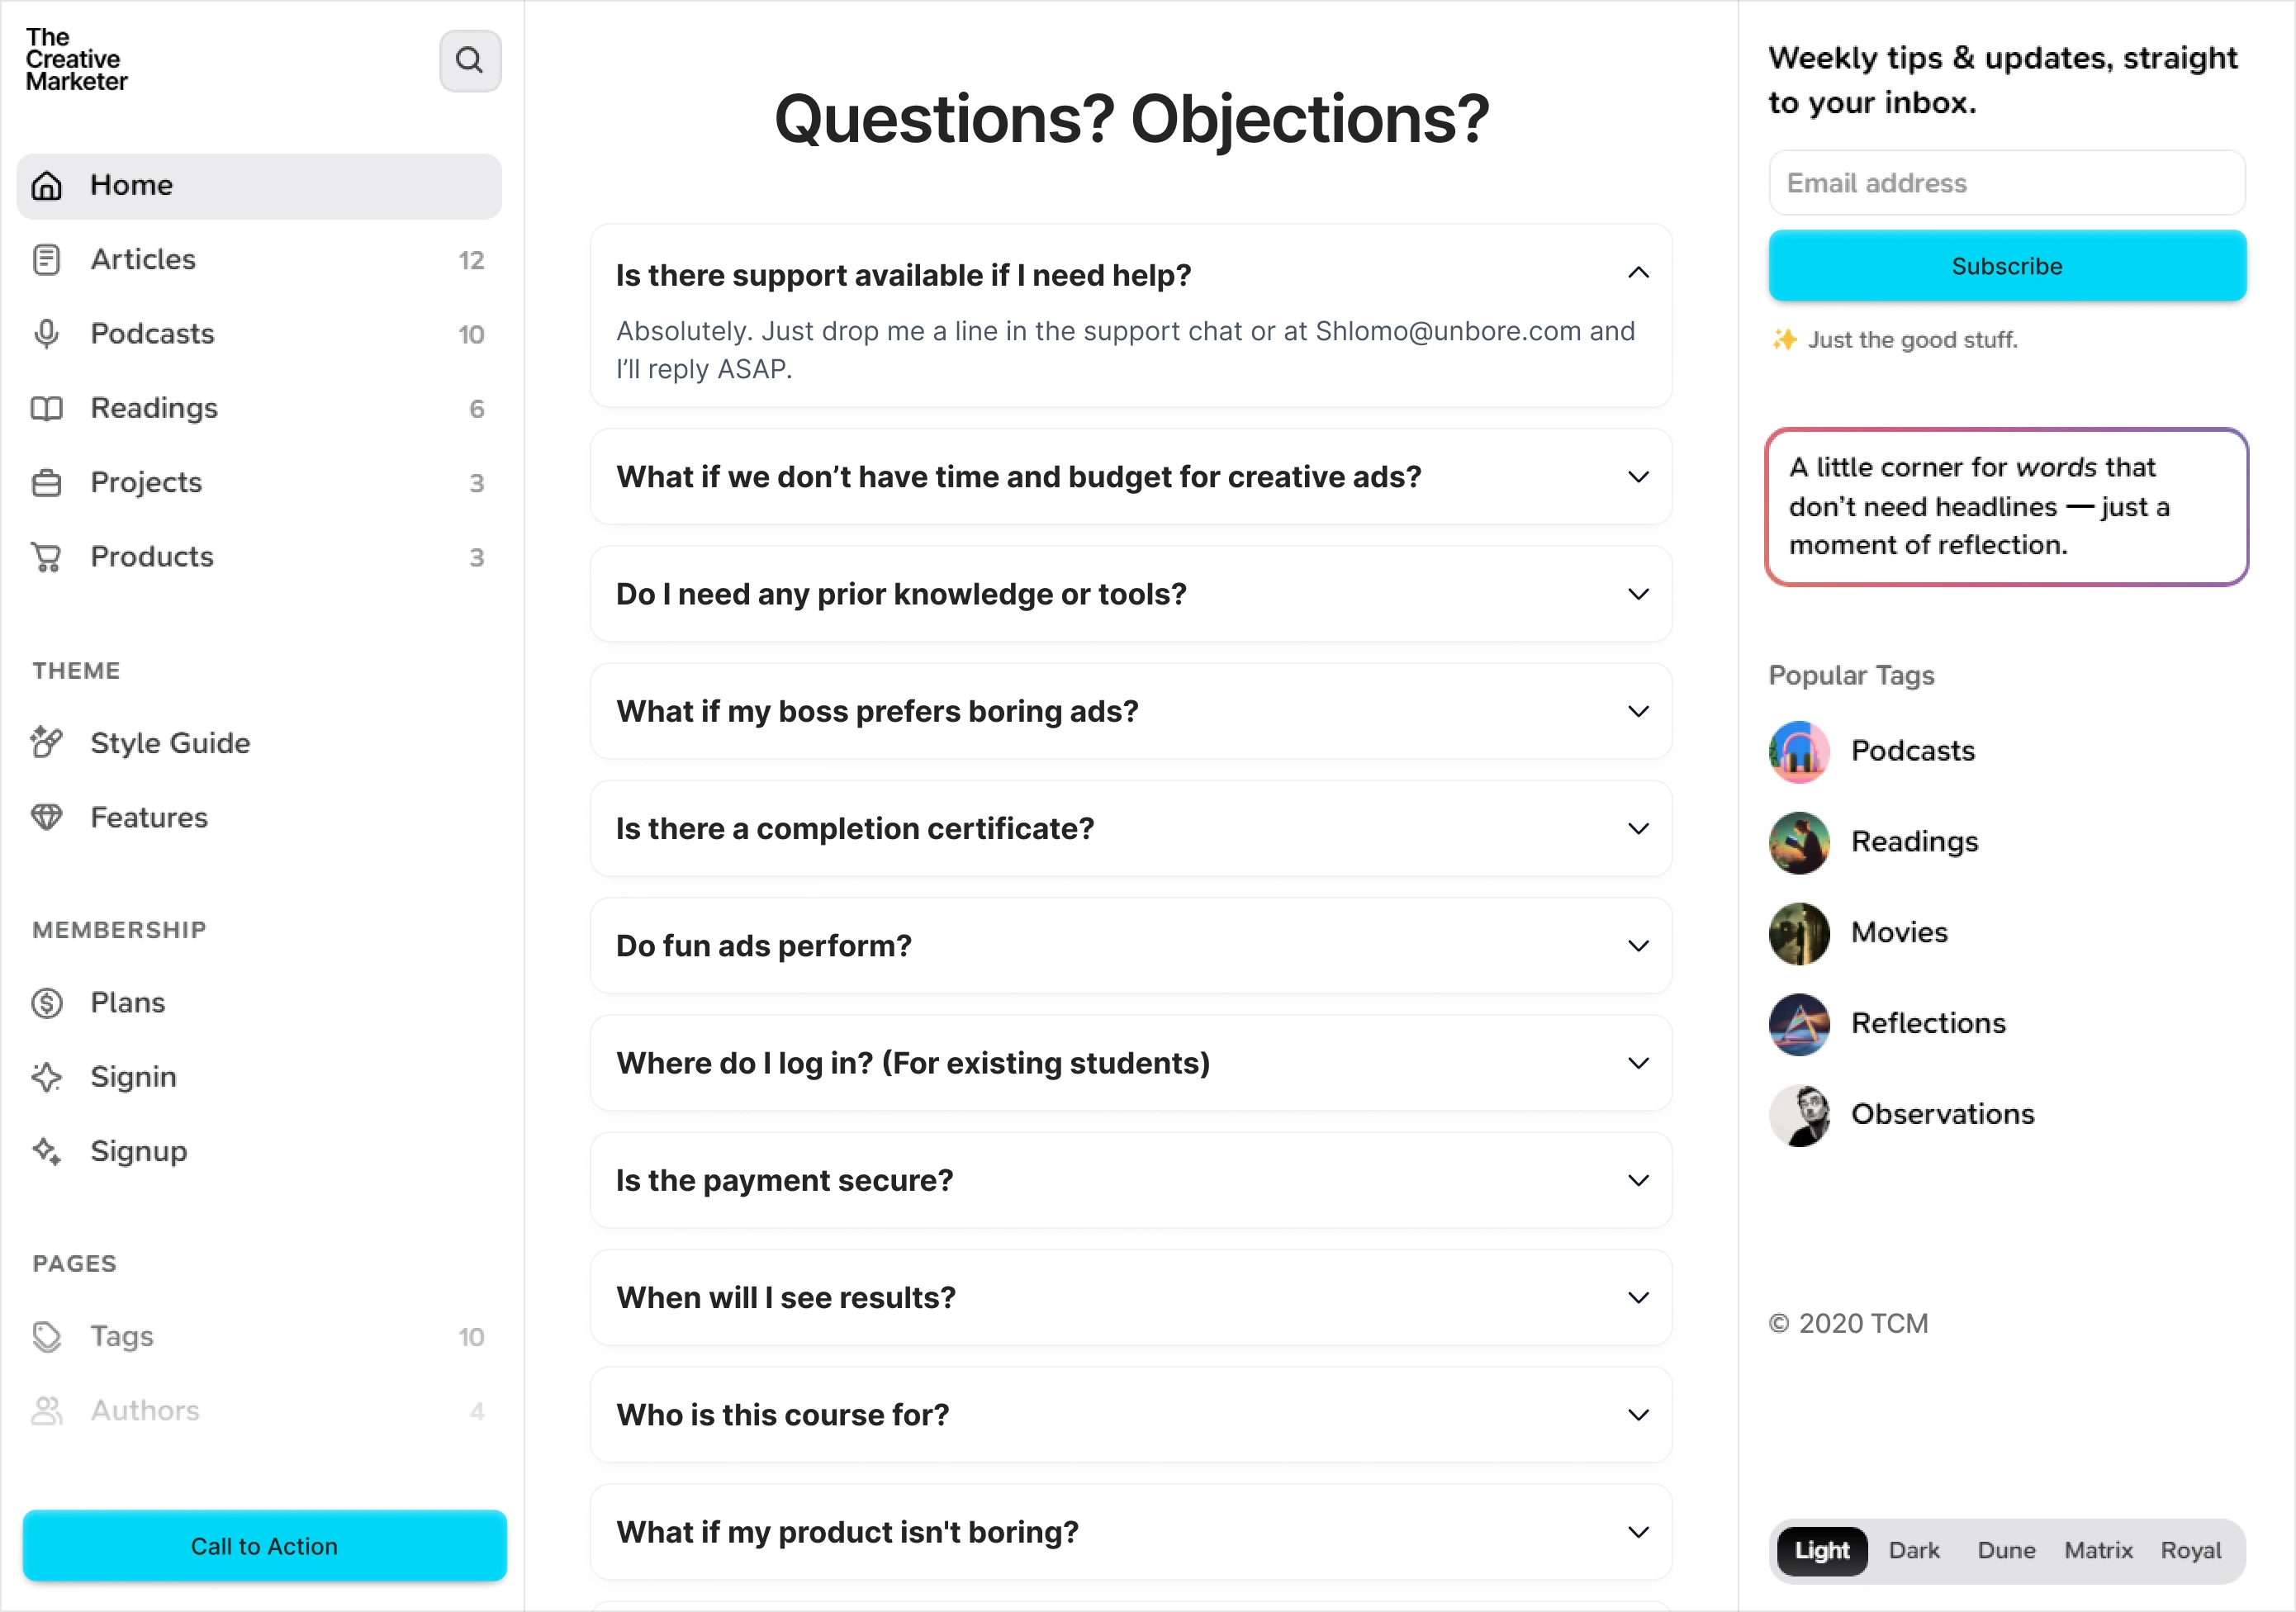This screenshot has width=2296, height=1612.
Task: Click the Readings open book icon
Action: (x=47, y=409)
